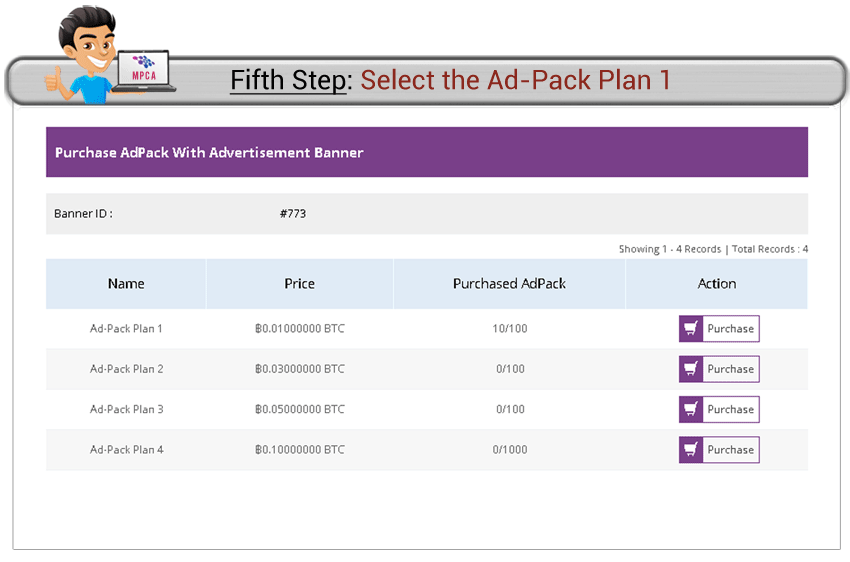Viewport: 850px width, 562px height.
Task: Select the Ad-Pack Plan 2 name cell
Action: (x=126, y=369)
